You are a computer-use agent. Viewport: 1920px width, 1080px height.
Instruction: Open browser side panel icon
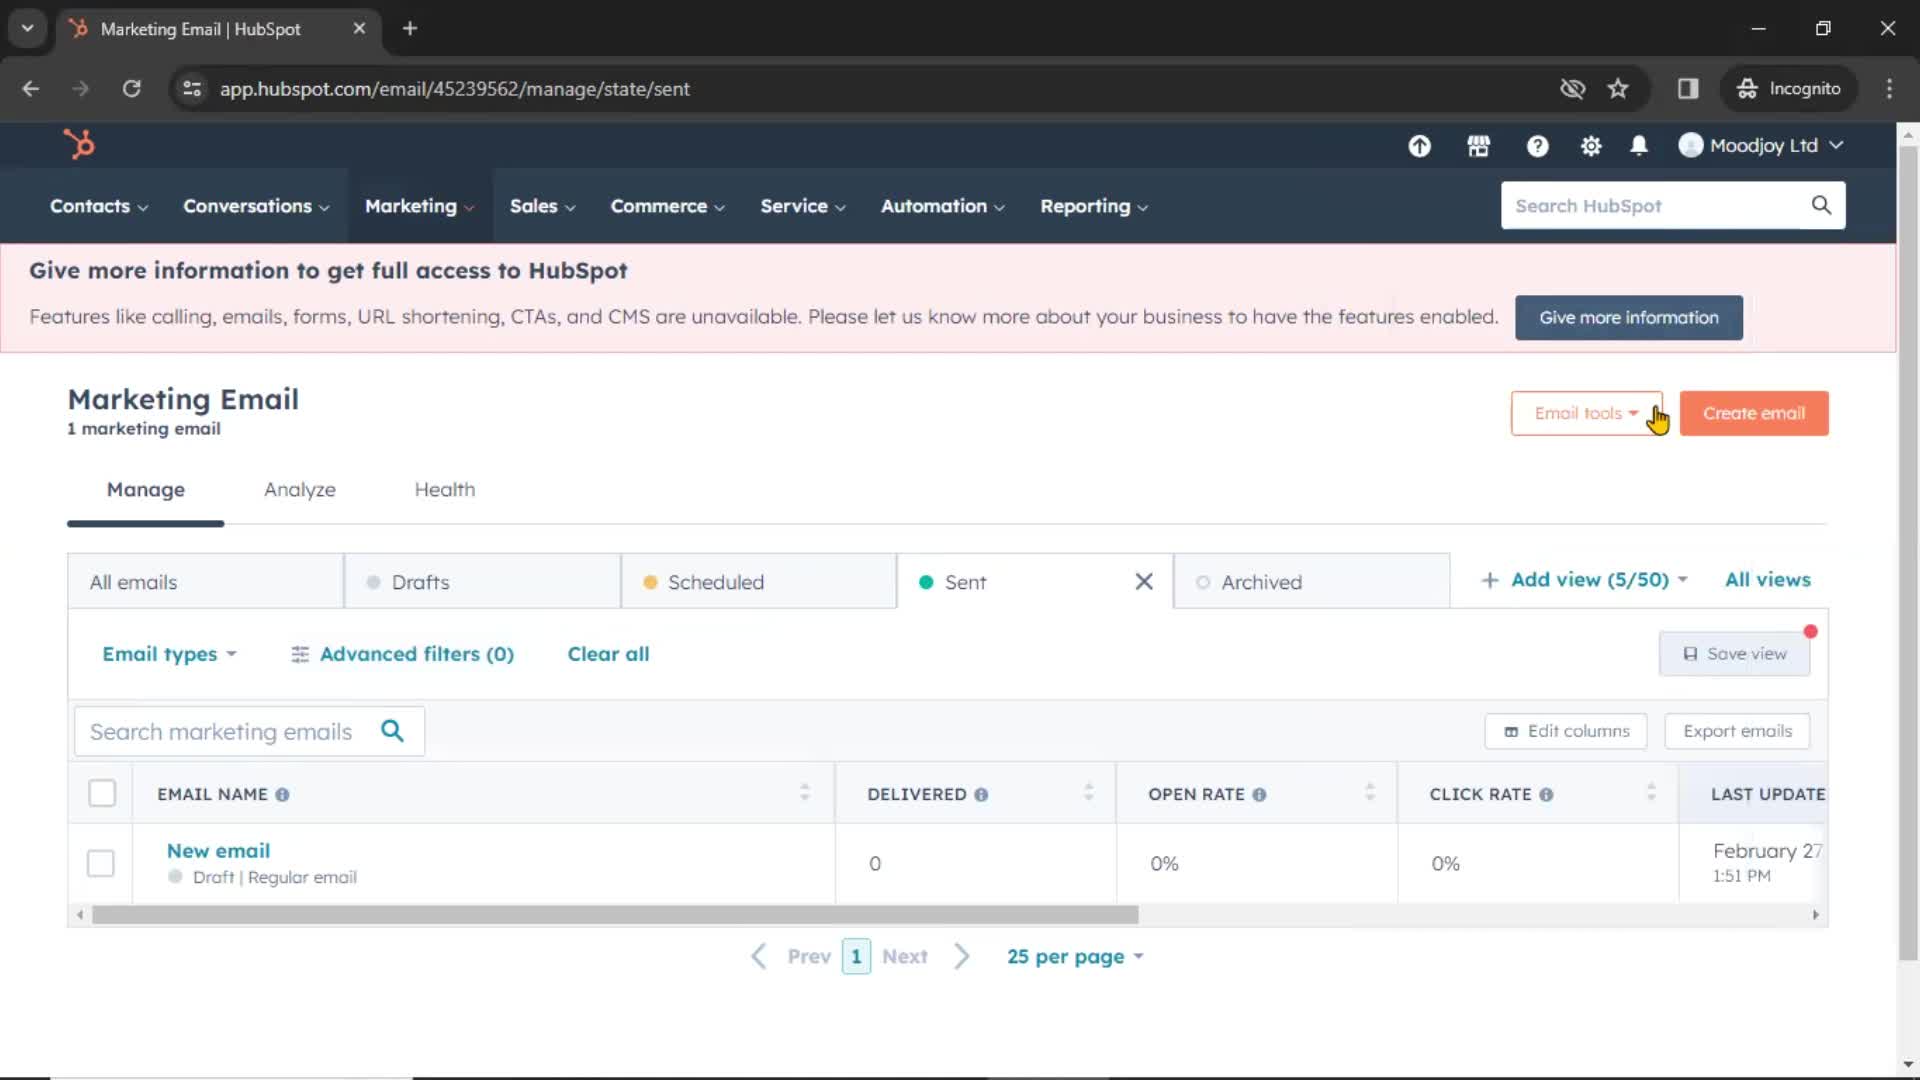click(x=1688, y=88)
